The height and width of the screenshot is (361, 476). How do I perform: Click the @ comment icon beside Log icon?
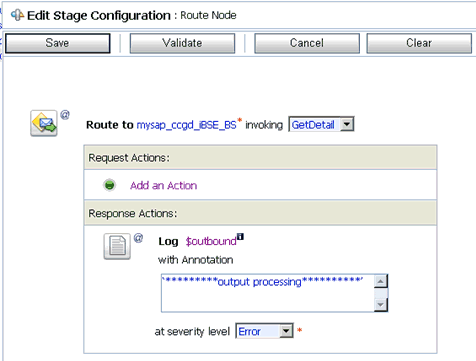coord(138,238)
